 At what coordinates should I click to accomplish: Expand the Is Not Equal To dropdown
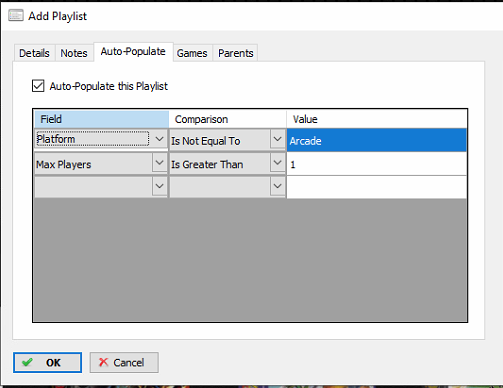277,139
